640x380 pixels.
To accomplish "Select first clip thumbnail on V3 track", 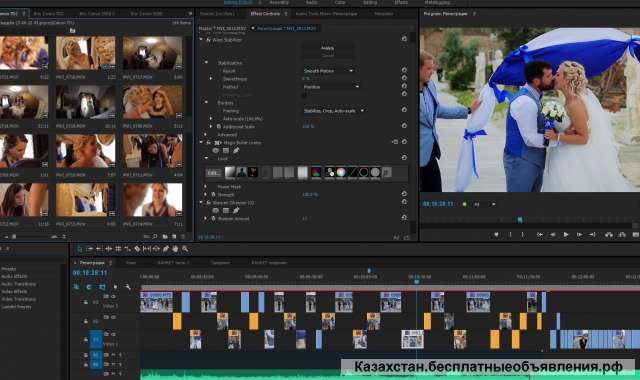I will click(156, 302).
